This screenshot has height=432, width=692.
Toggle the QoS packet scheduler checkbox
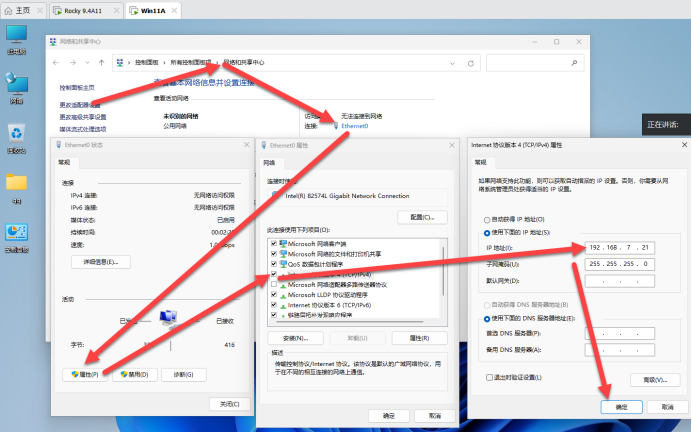[x=273, y=263]
